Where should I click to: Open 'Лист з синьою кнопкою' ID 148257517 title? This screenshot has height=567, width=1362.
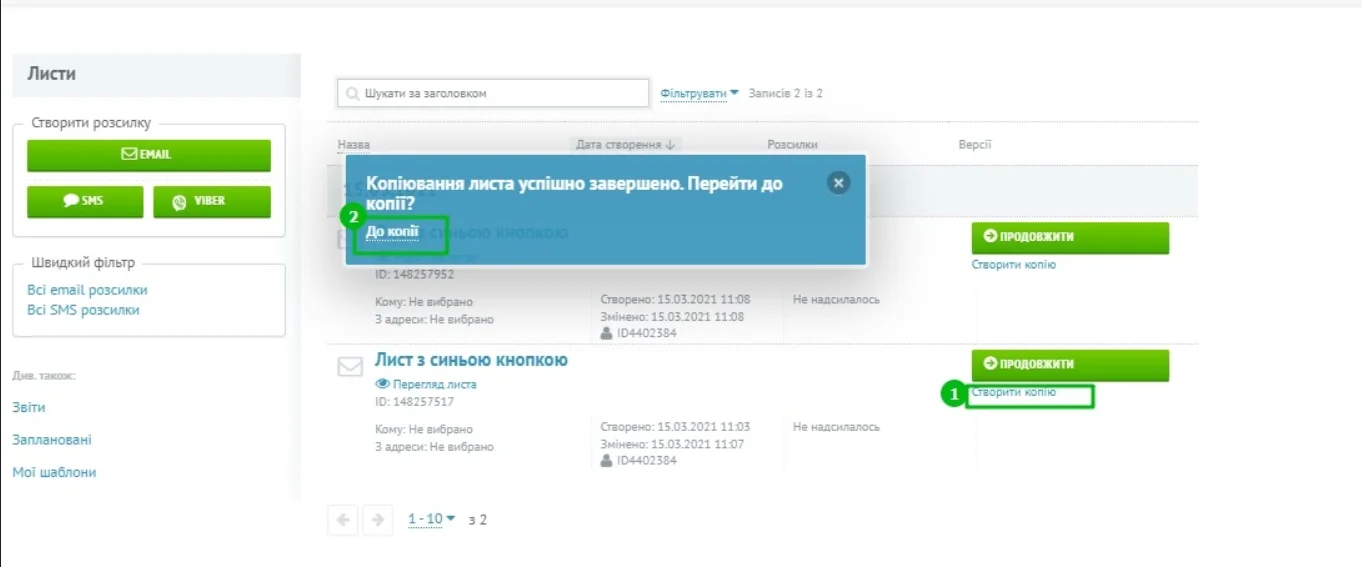coord(471,360)
